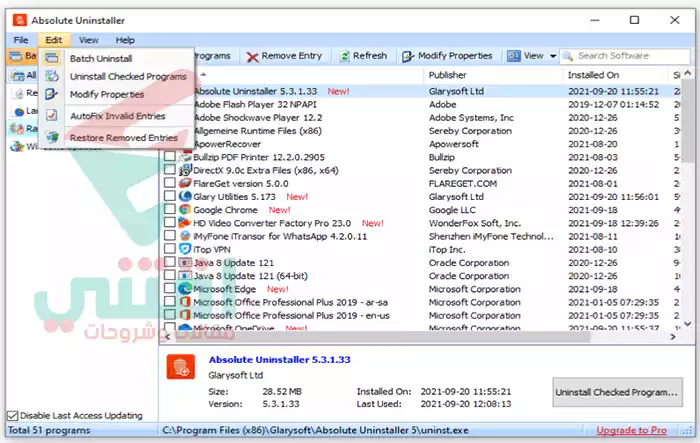Check the Microsoft Edge checkbox

(170, 288)
